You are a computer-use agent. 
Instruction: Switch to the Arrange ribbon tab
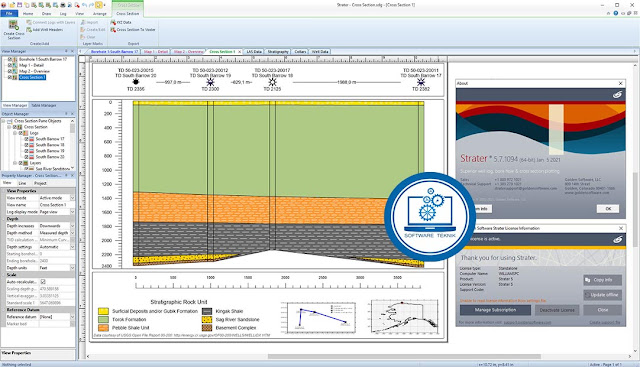pos(99,13)
